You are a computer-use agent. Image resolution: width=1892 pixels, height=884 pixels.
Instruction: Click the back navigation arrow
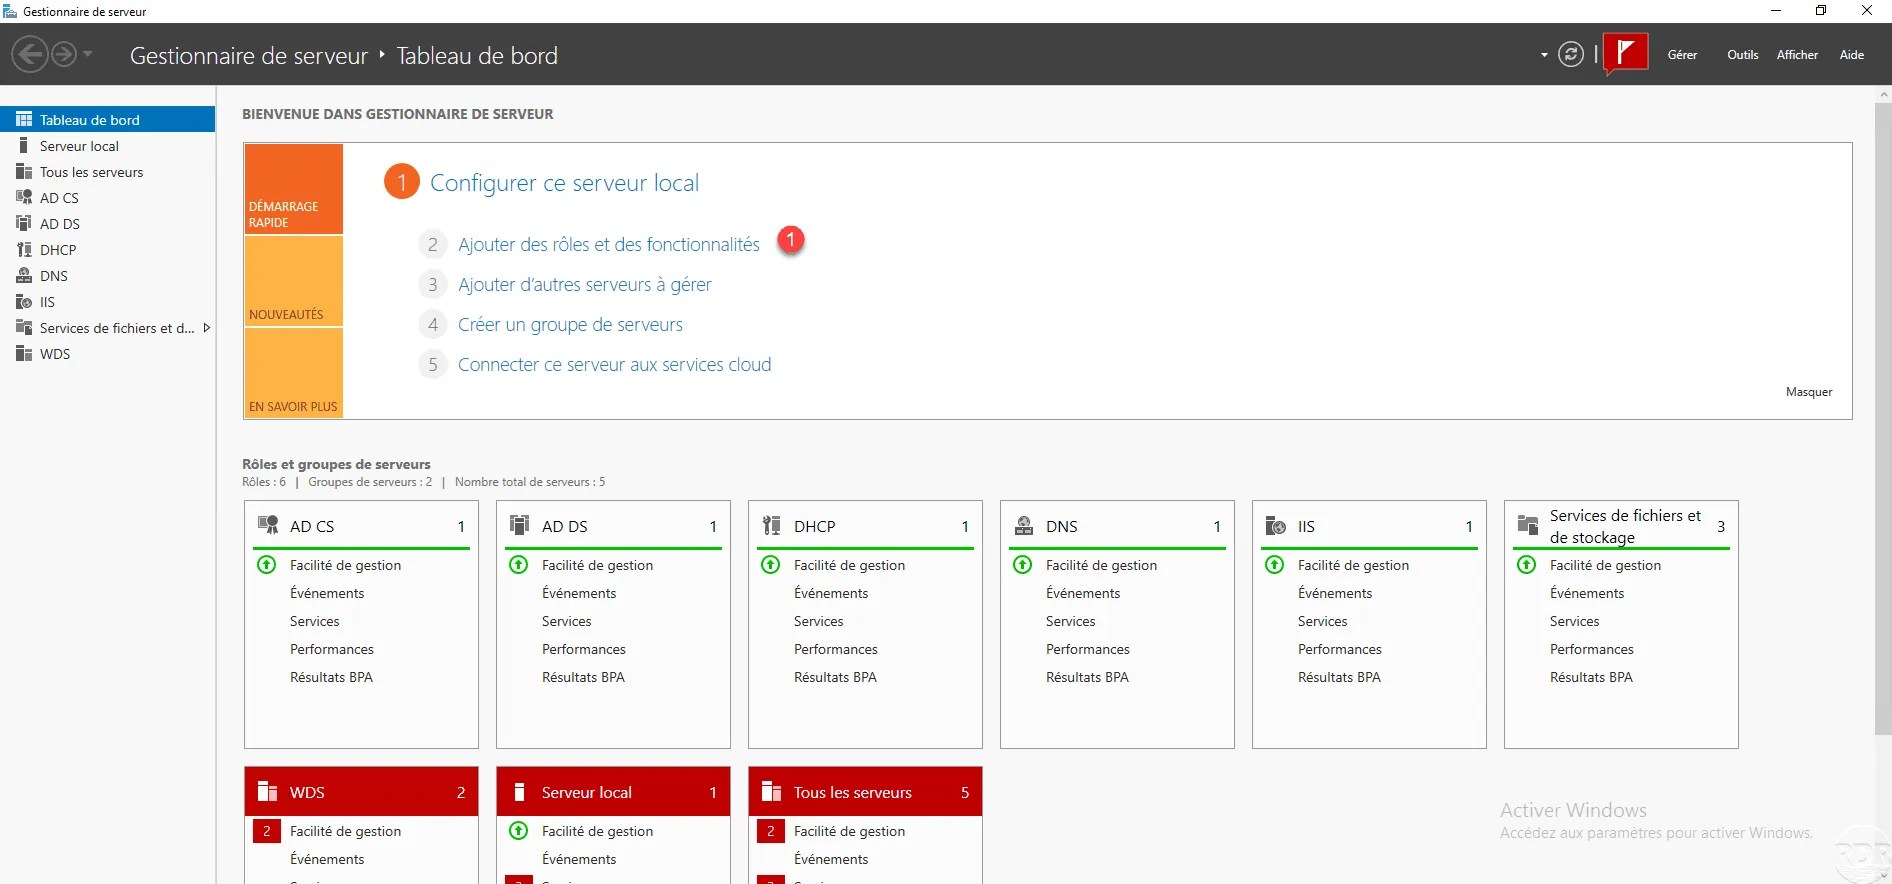[31, 54]
